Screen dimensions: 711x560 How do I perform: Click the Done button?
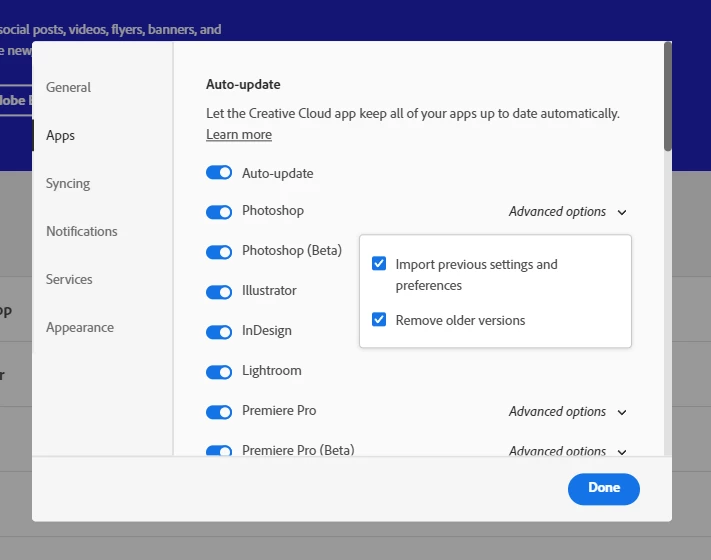click(604, 489)
